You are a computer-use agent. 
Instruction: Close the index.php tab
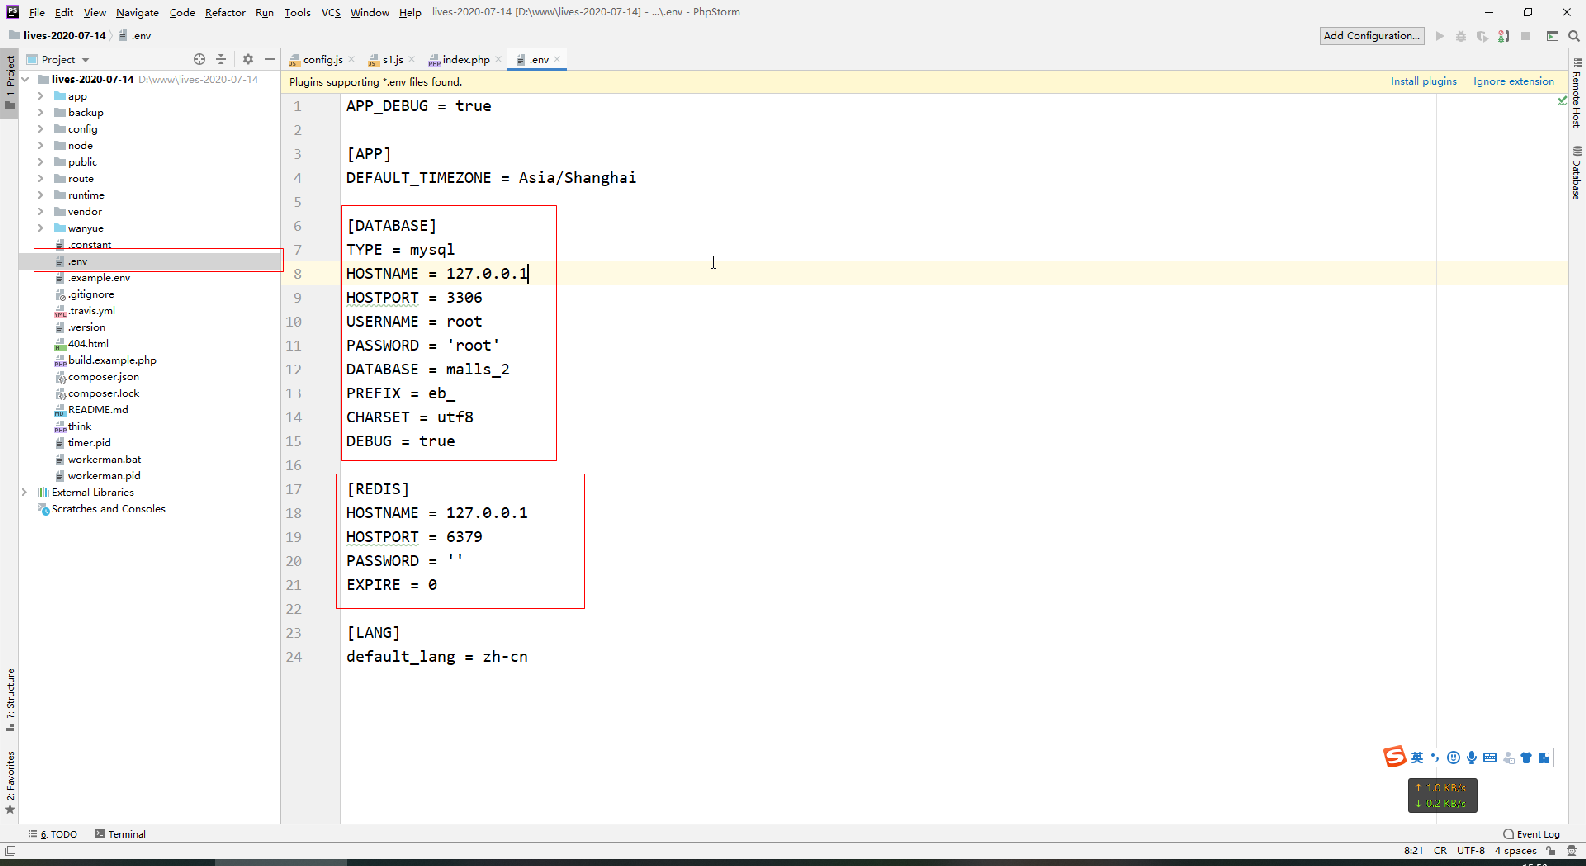pyautogui.click(x=498, y=60)
